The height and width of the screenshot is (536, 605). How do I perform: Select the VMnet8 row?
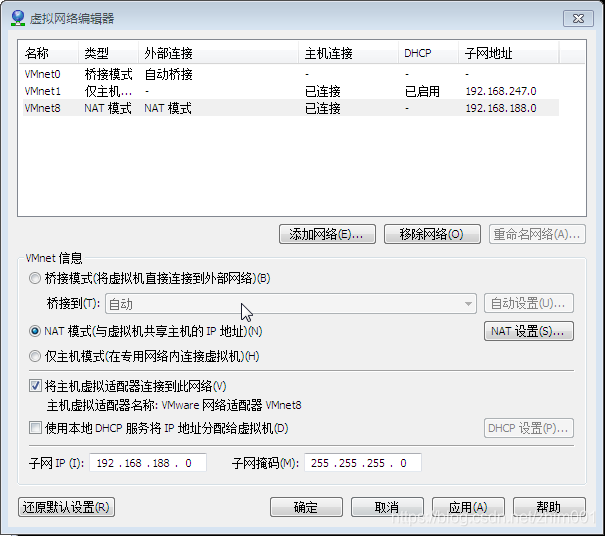click(x=291, y=108)
